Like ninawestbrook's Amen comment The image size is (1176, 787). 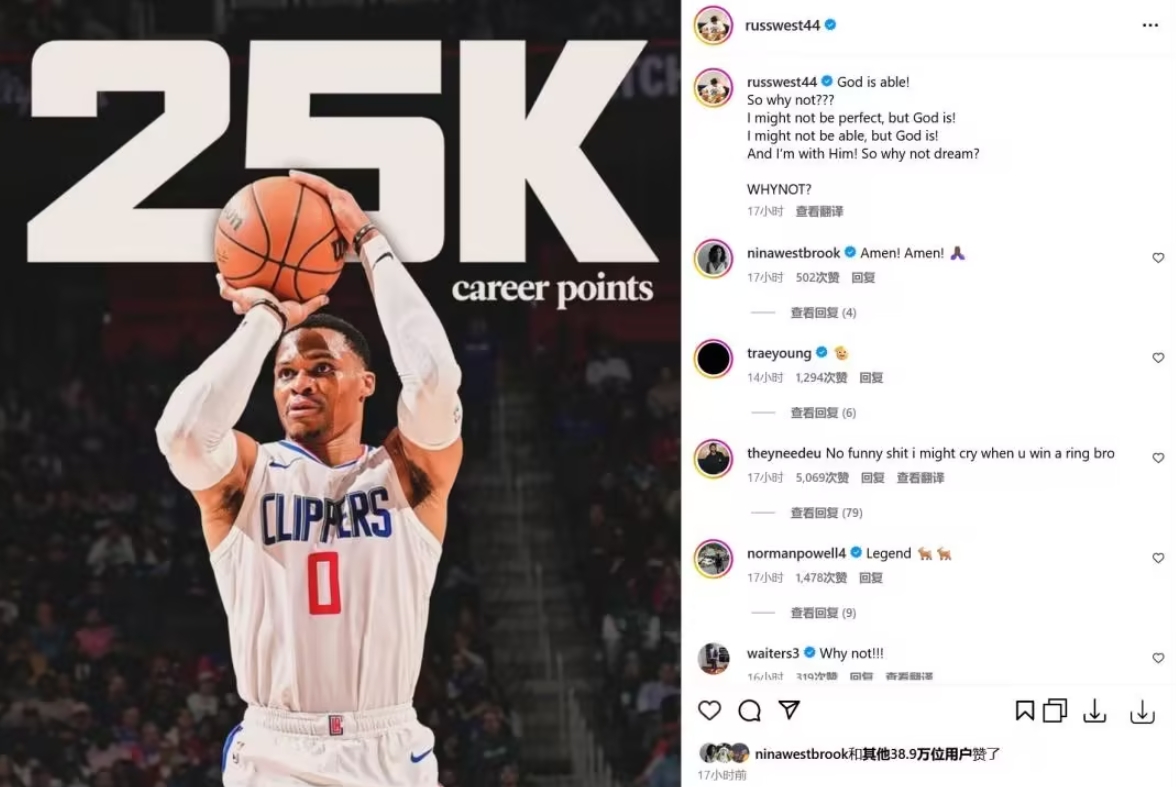point(1158,257)
